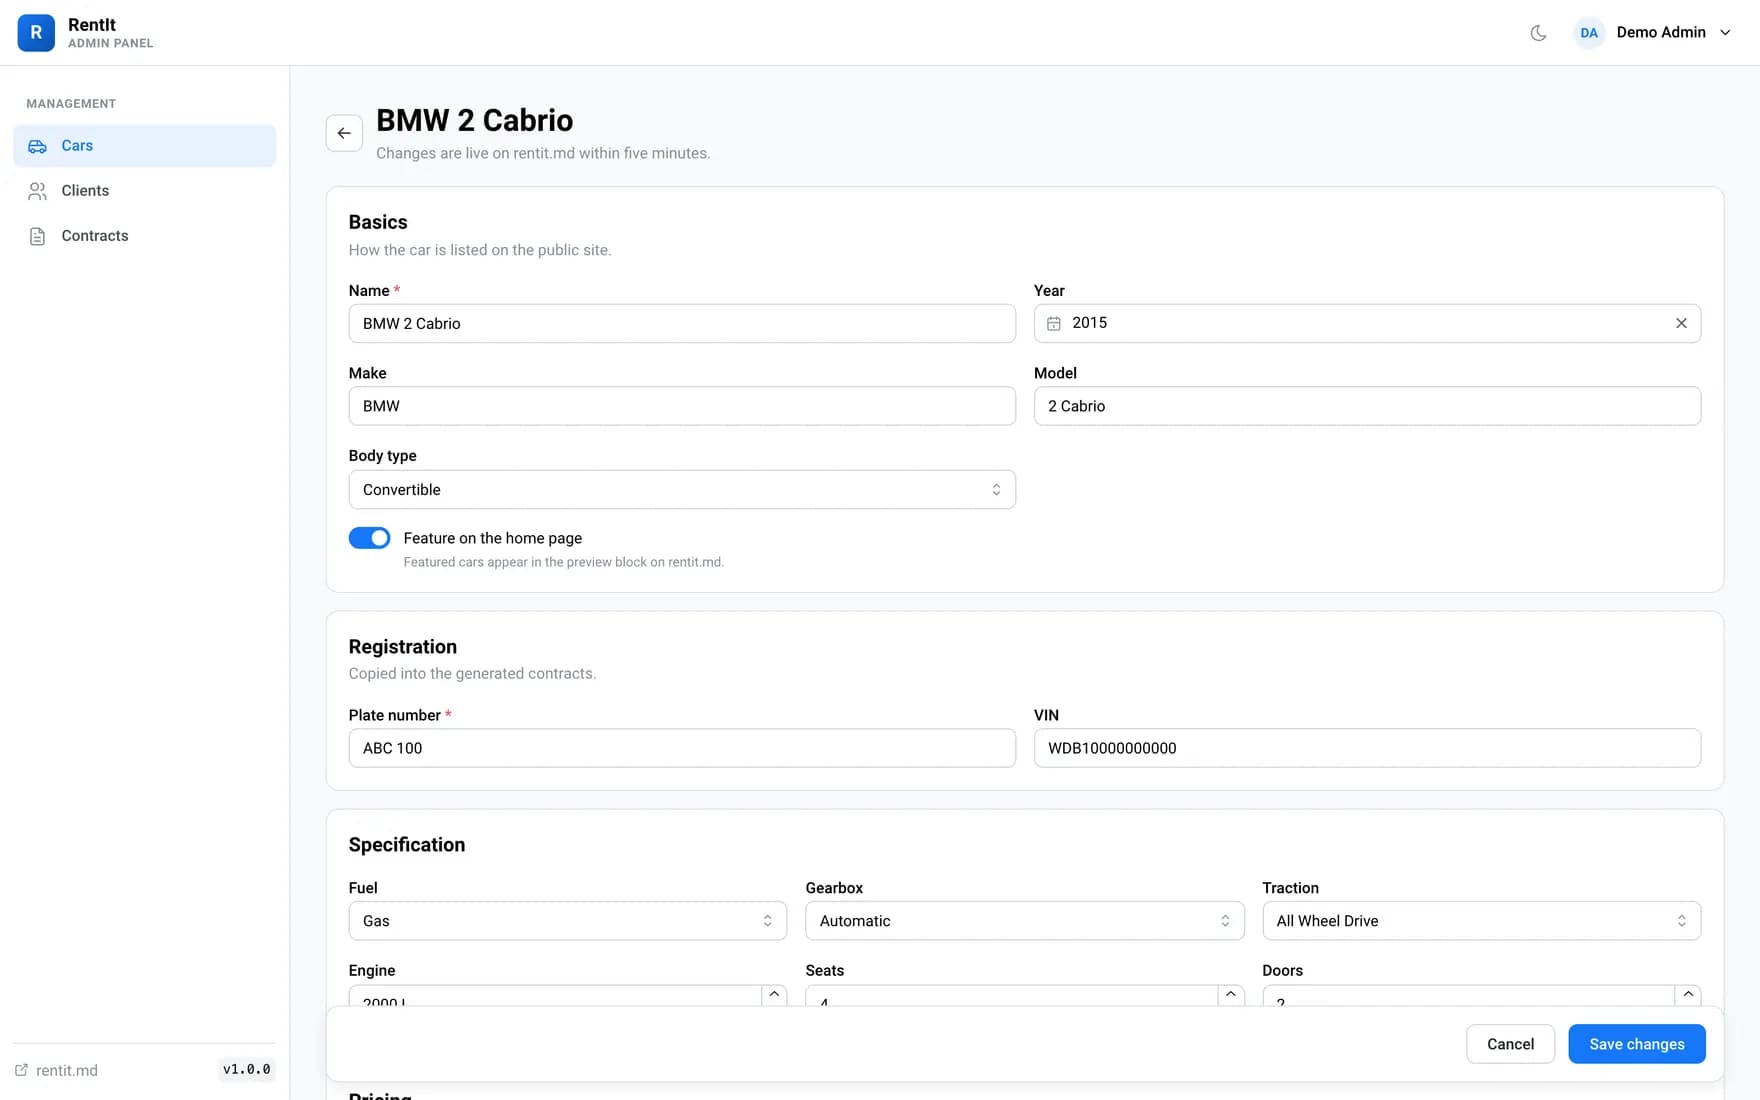Click the MANAGEMENT sidebar label
This screenshot has width=1760, height=1100.
[x=71, y=104]
